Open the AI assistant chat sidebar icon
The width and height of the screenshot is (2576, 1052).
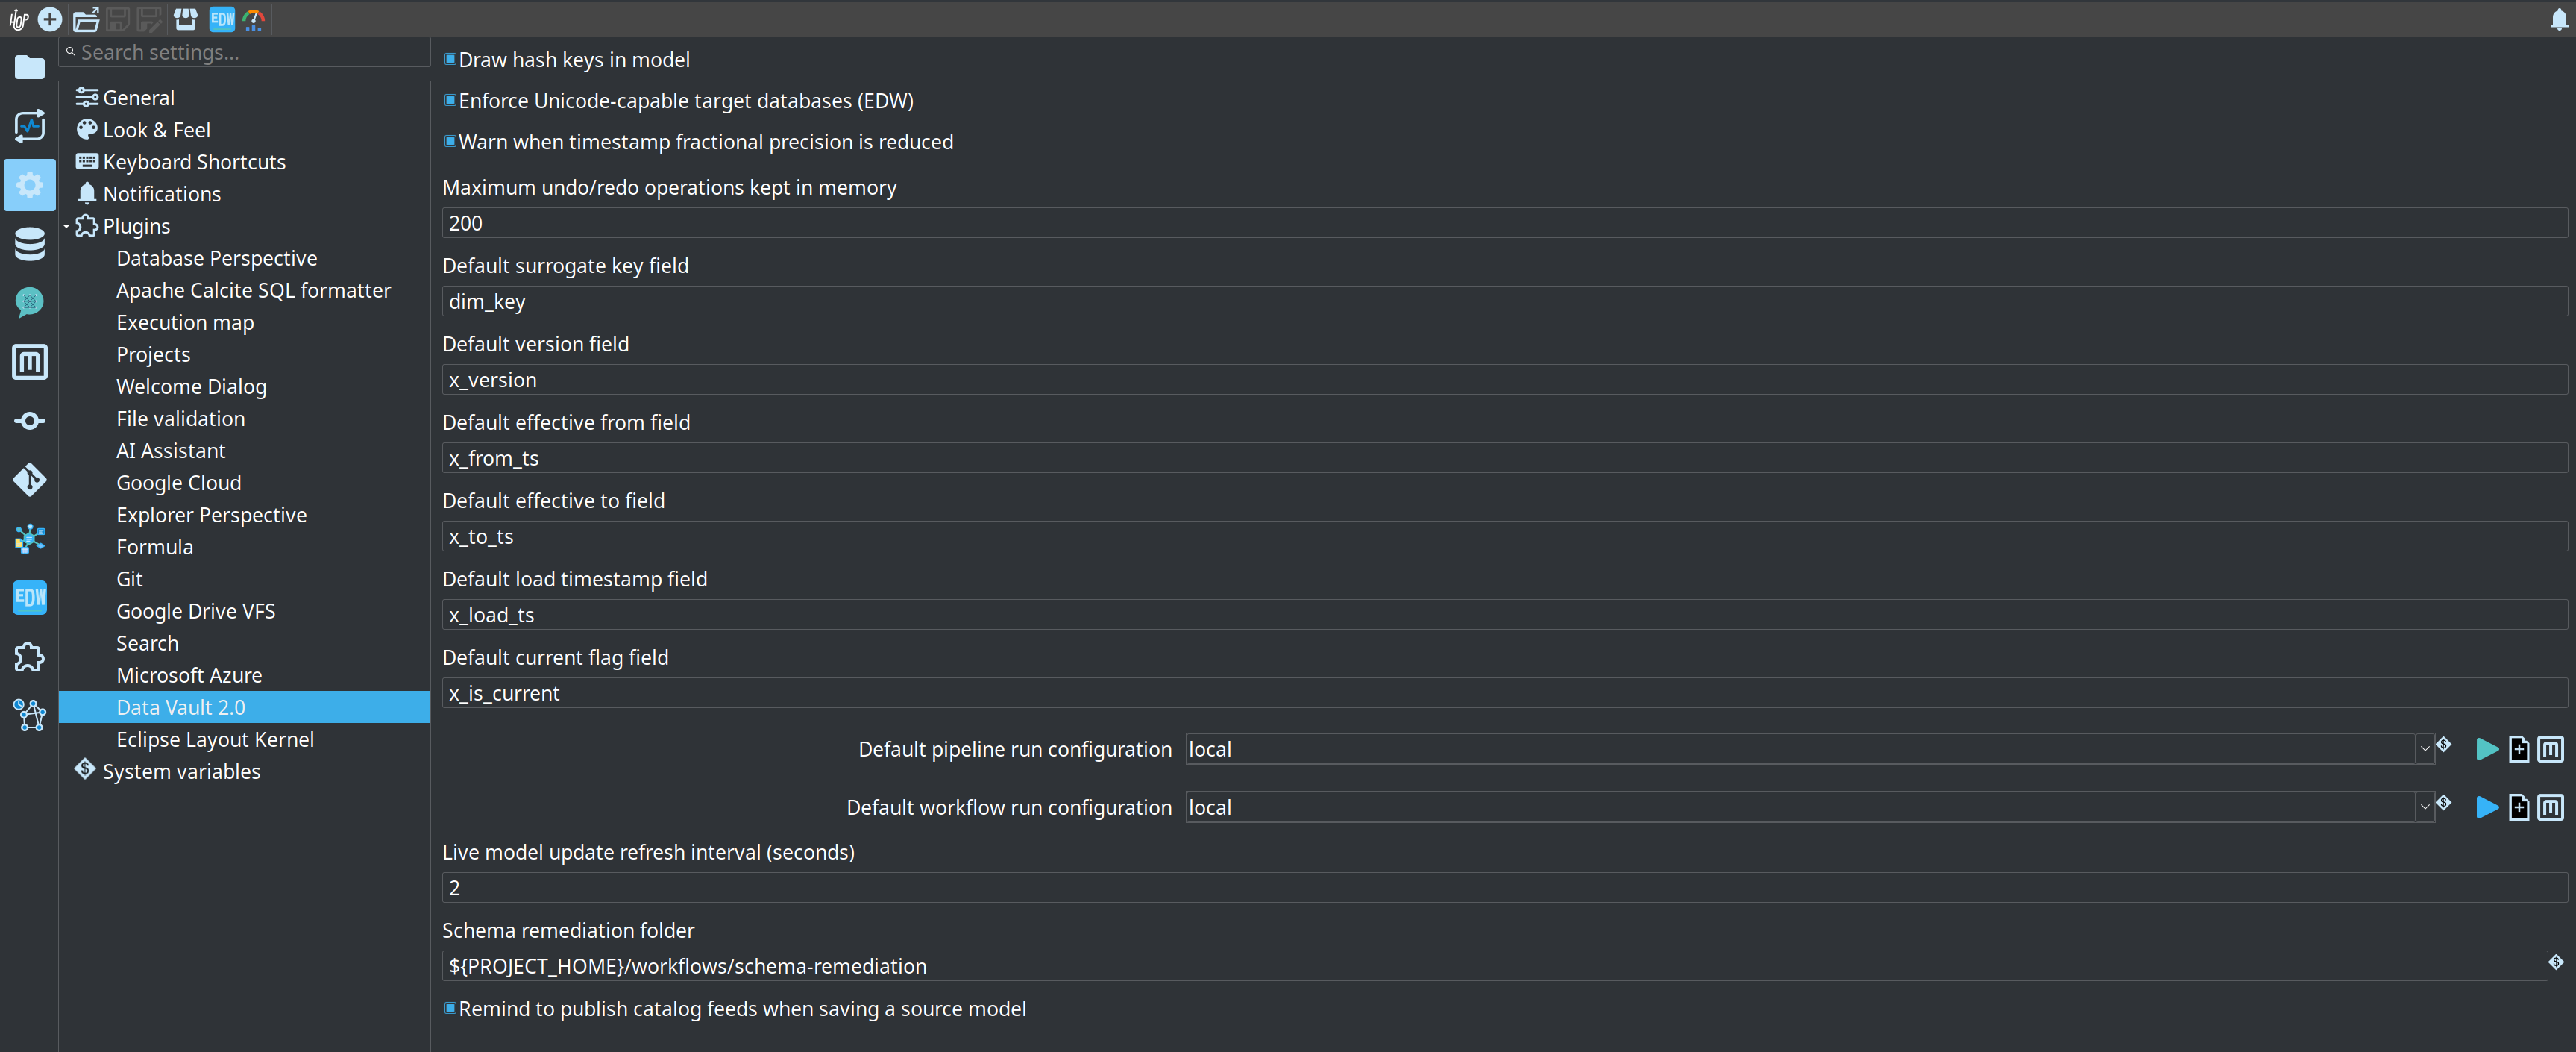[30, 302]
